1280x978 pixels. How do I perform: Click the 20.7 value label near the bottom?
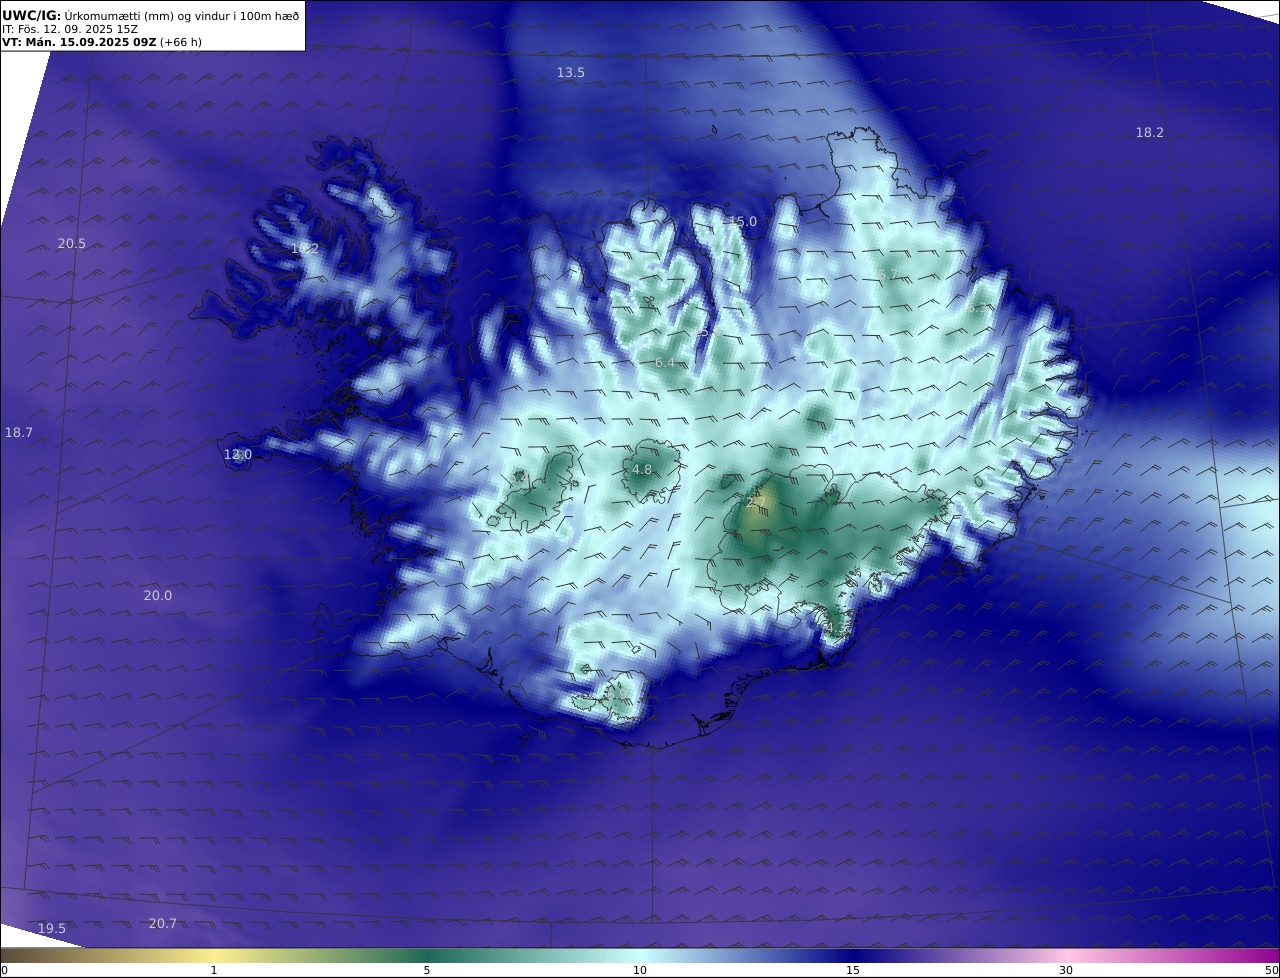[x=163, y=924]
